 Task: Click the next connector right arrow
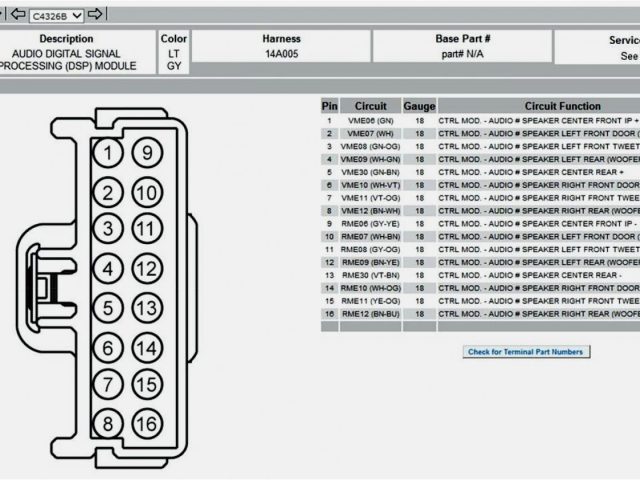(x=95, y=14)
